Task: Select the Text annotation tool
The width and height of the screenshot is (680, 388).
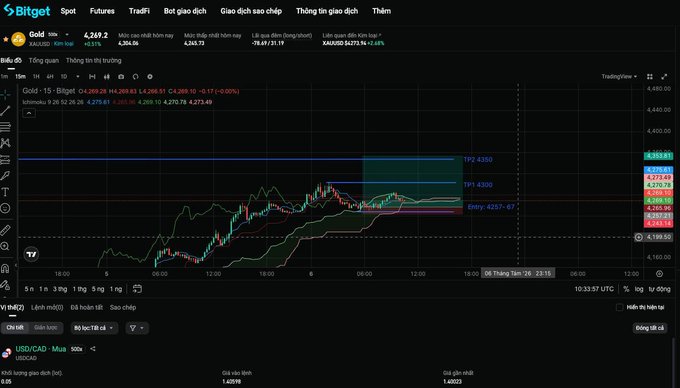Action: (x=5, y=192)
